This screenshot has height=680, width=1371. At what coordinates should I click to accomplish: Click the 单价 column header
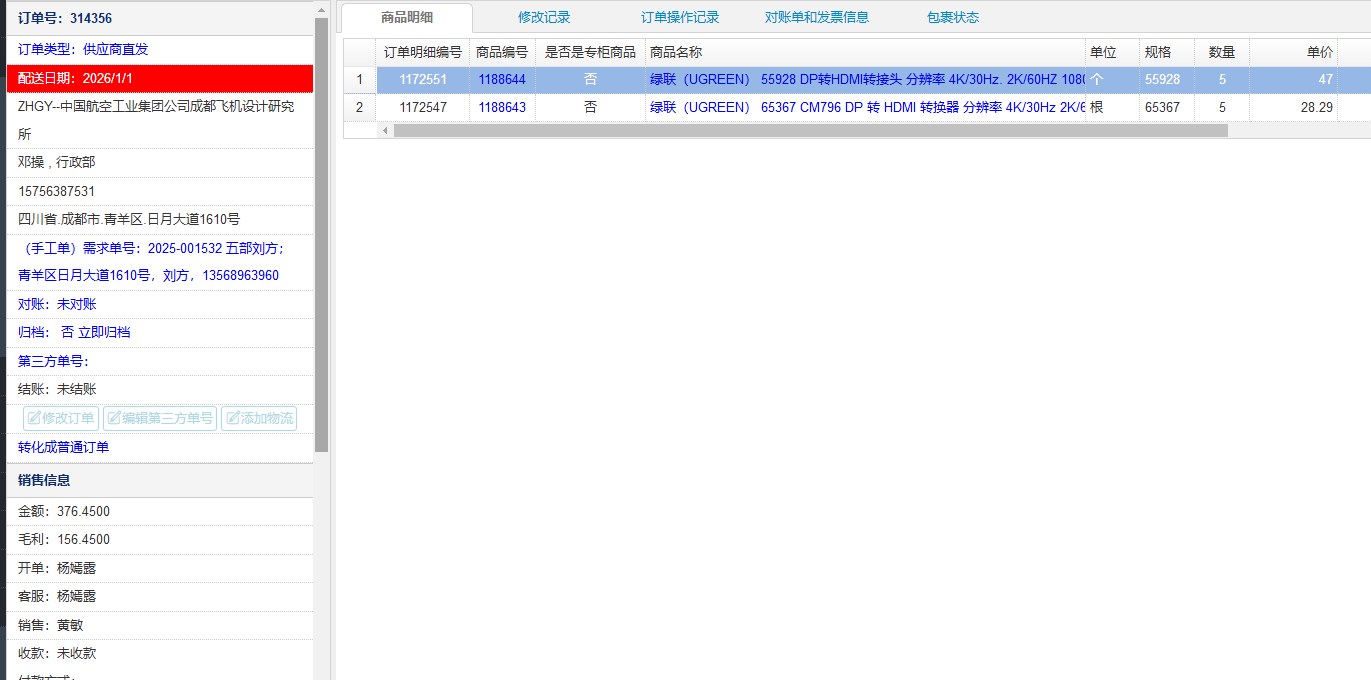1319,52
